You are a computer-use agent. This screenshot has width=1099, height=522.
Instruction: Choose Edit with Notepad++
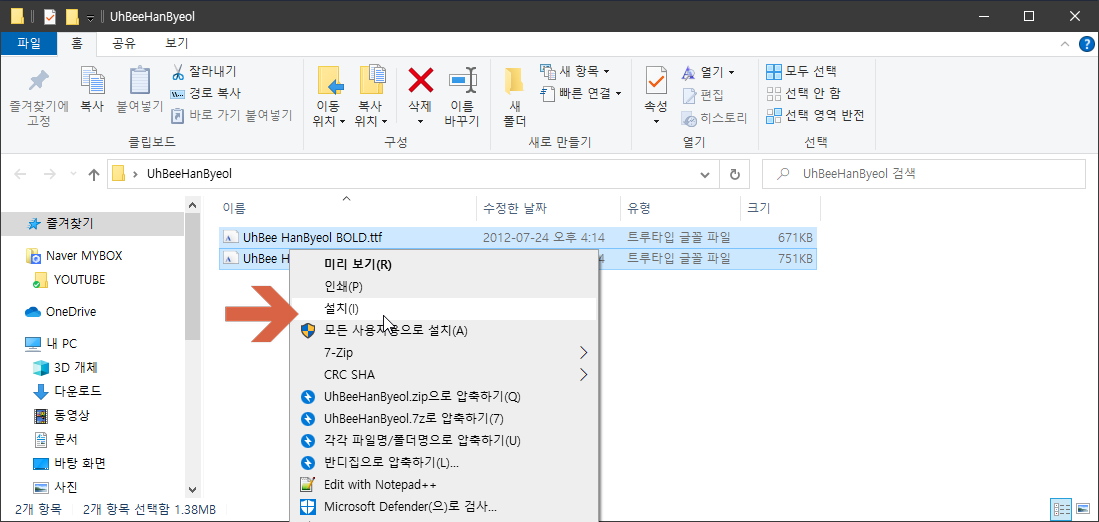coord(444,484)
